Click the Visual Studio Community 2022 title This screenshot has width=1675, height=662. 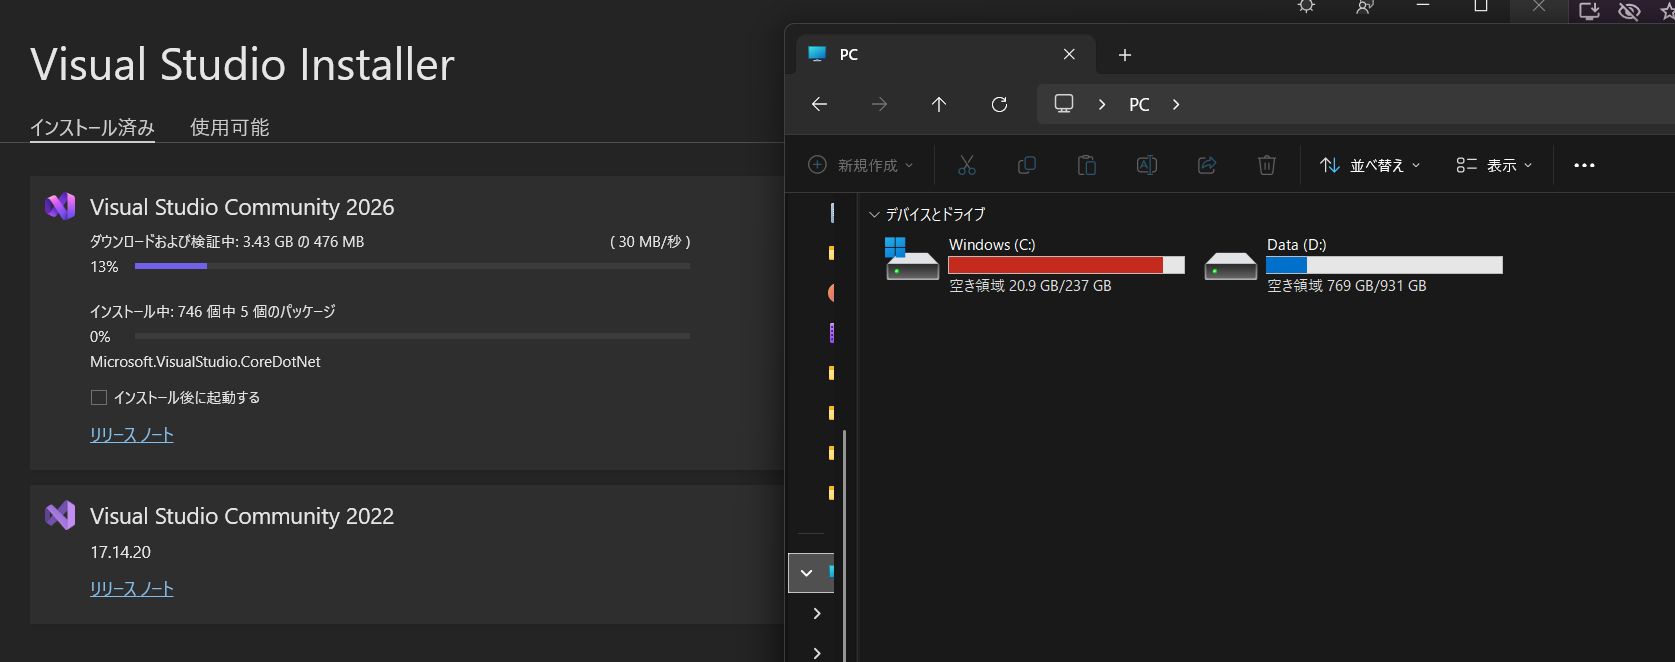(242, 516)
